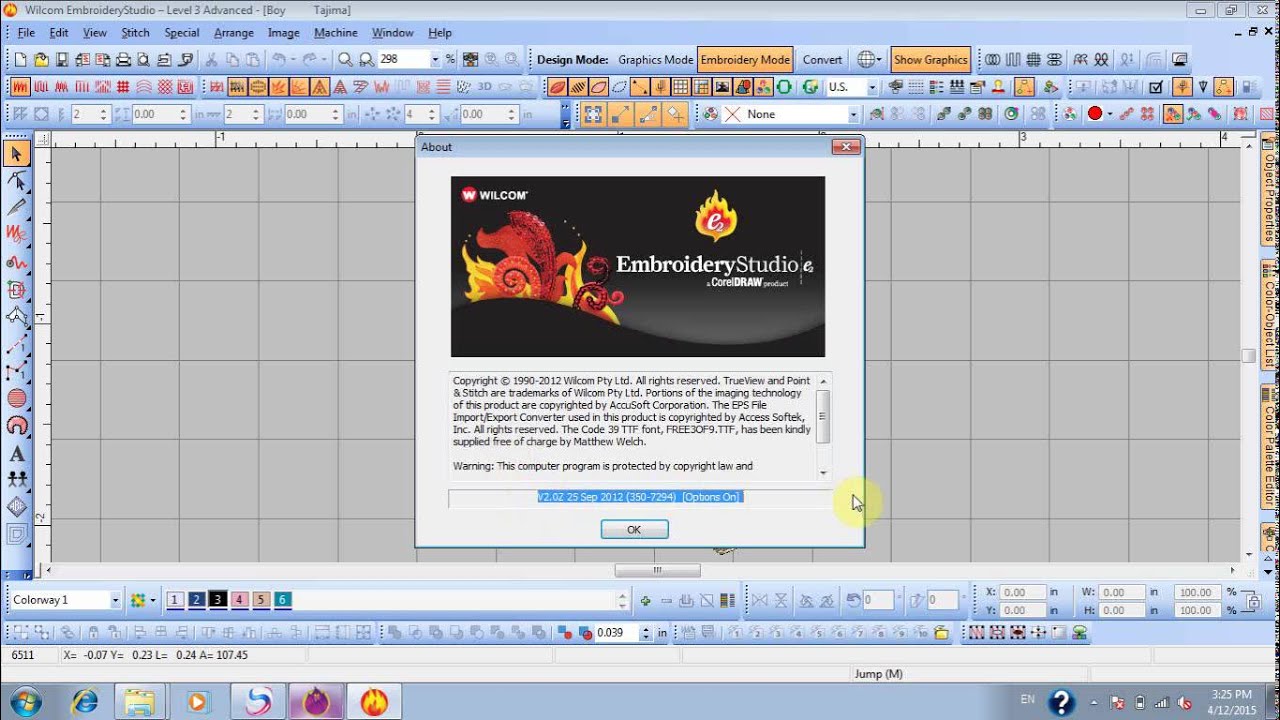Expand the Redo history dropdown arrow

point(324,60)
